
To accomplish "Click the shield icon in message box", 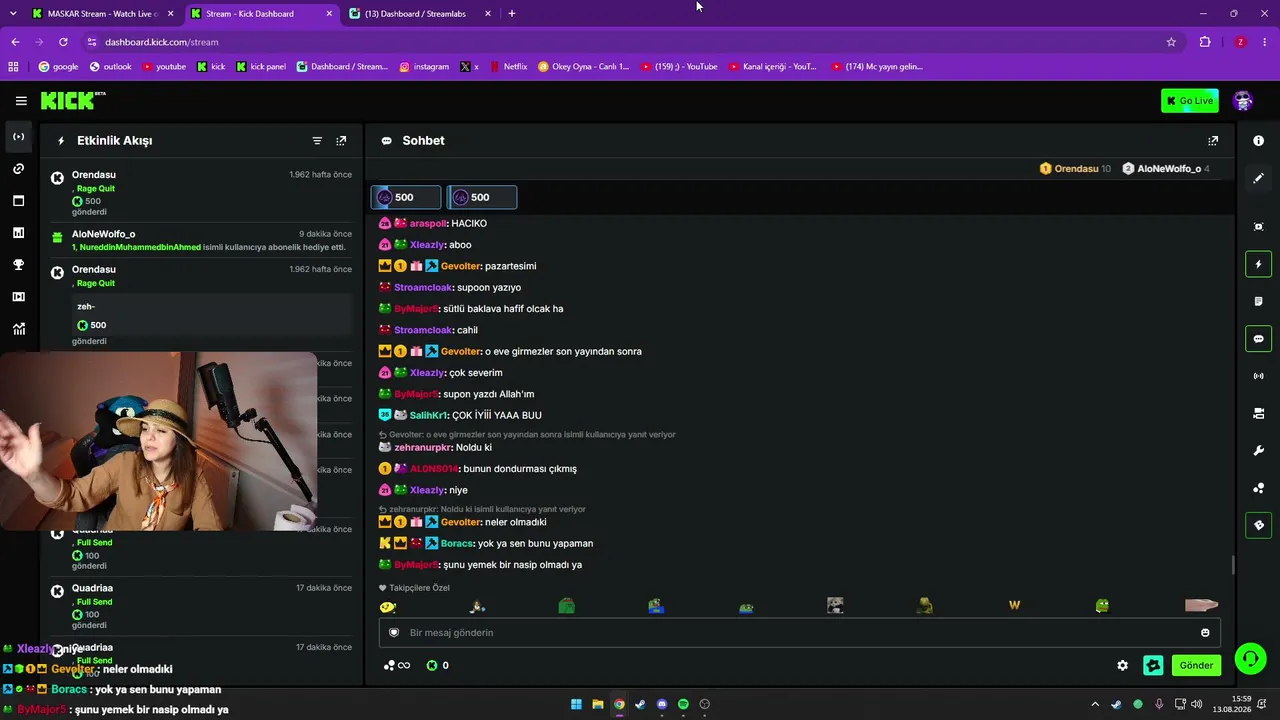I will coord(394,633).
